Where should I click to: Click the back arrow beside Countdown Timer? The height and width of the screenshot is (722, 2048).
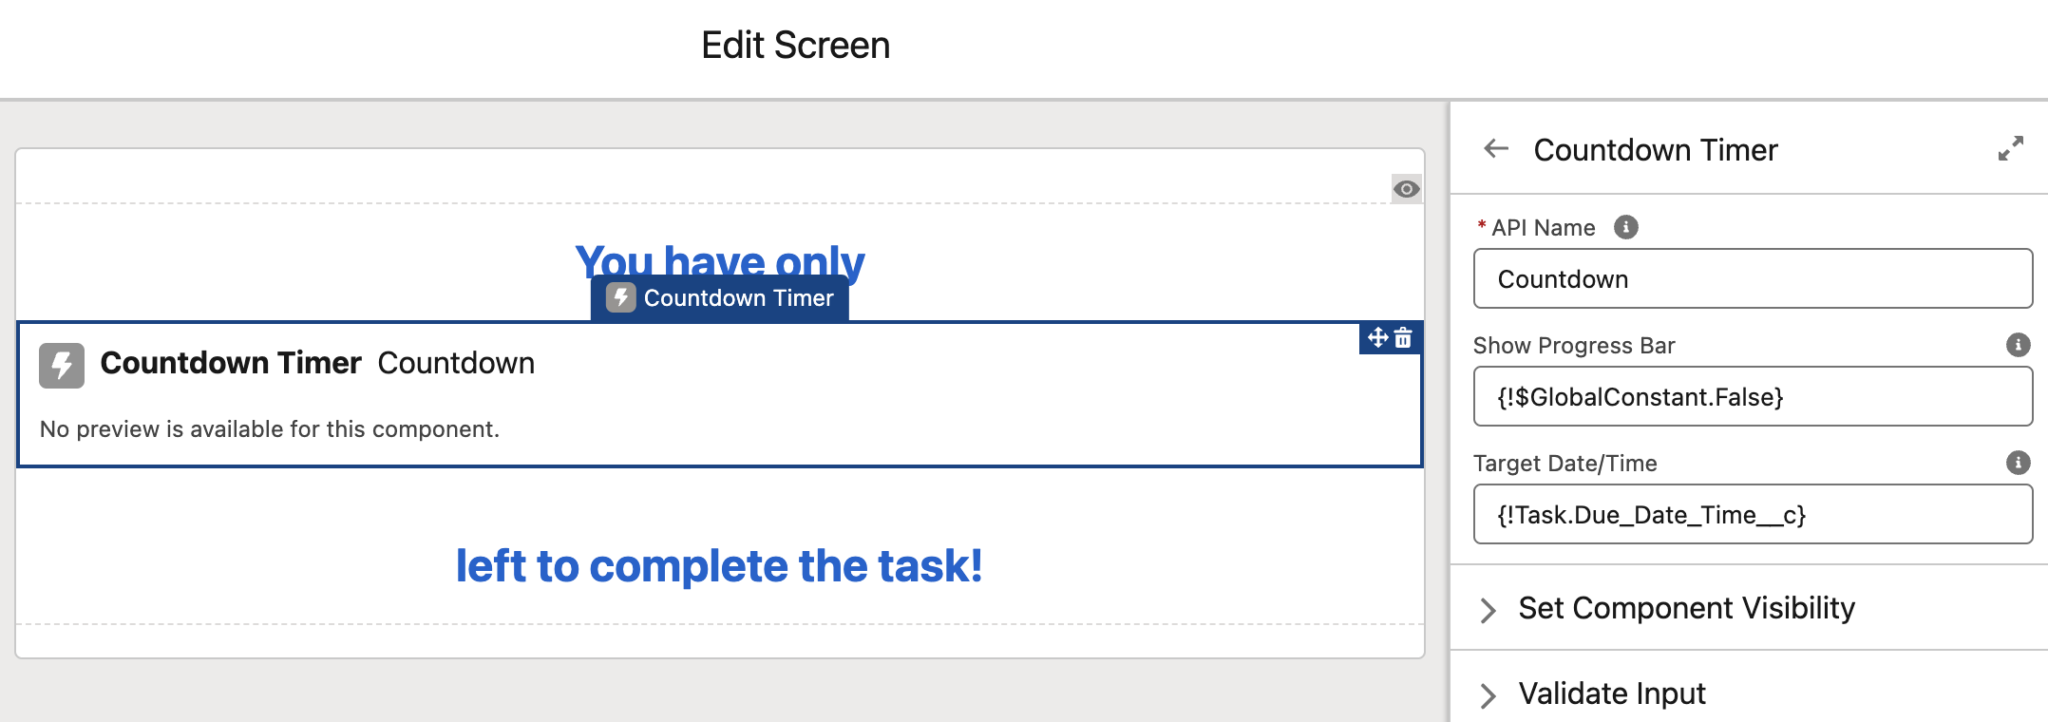1496,149
